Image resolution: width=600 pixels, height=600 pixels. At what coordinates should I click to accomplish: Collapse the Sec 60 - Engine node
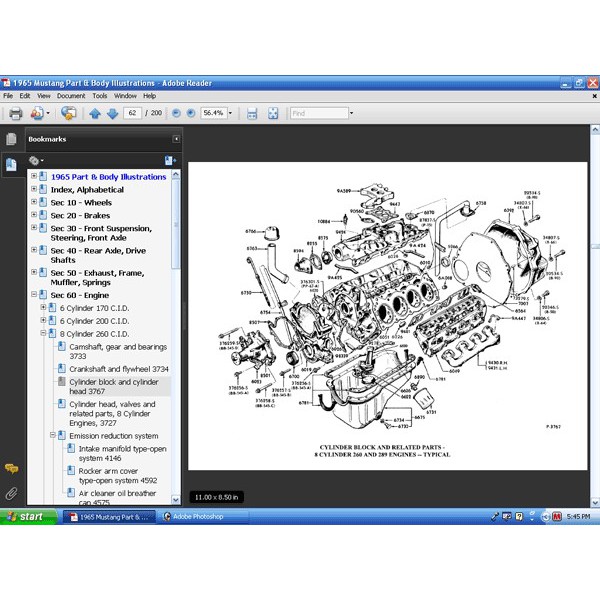[34, 294]
